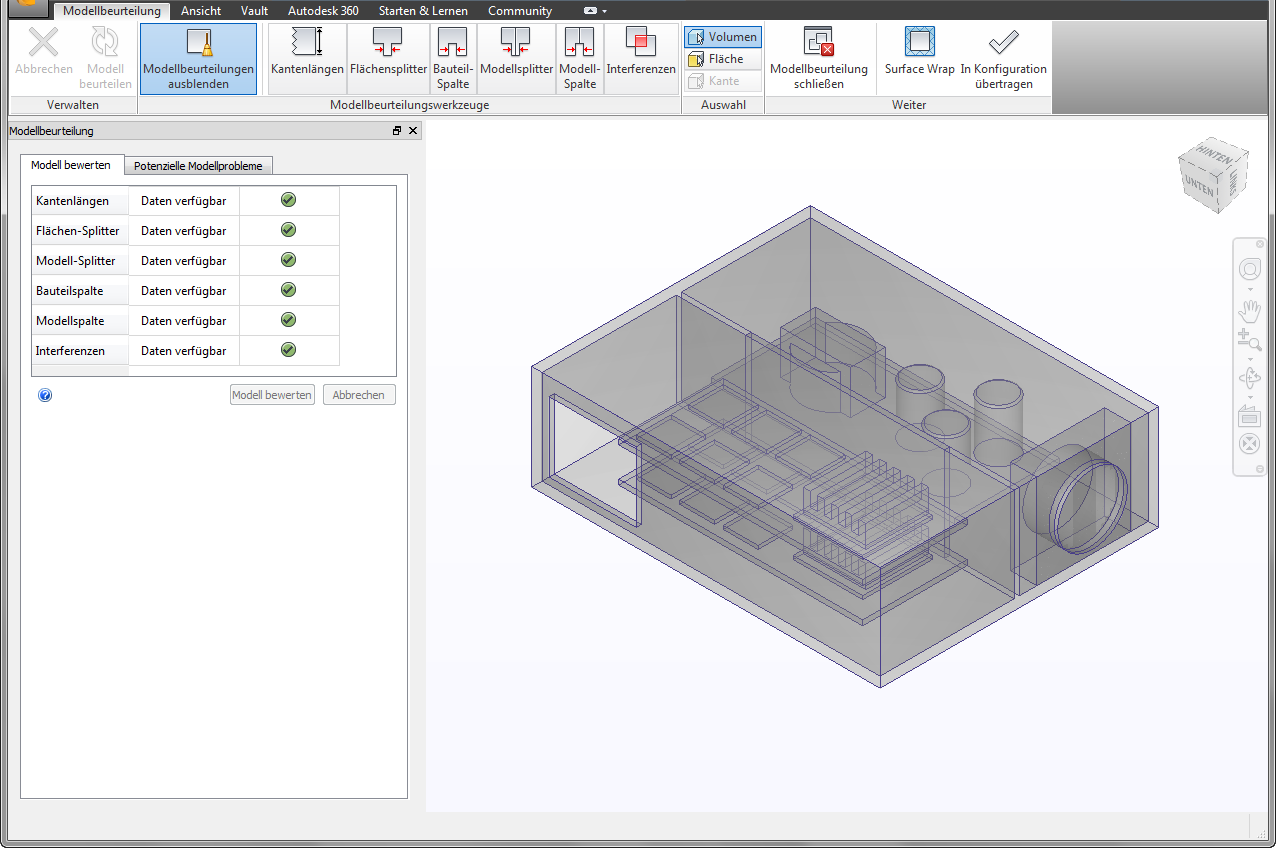Select the Modell-Spalte tool
The width and height of the screenshot is (1276, 848).
pyautogui.click(x=580, y=59)
